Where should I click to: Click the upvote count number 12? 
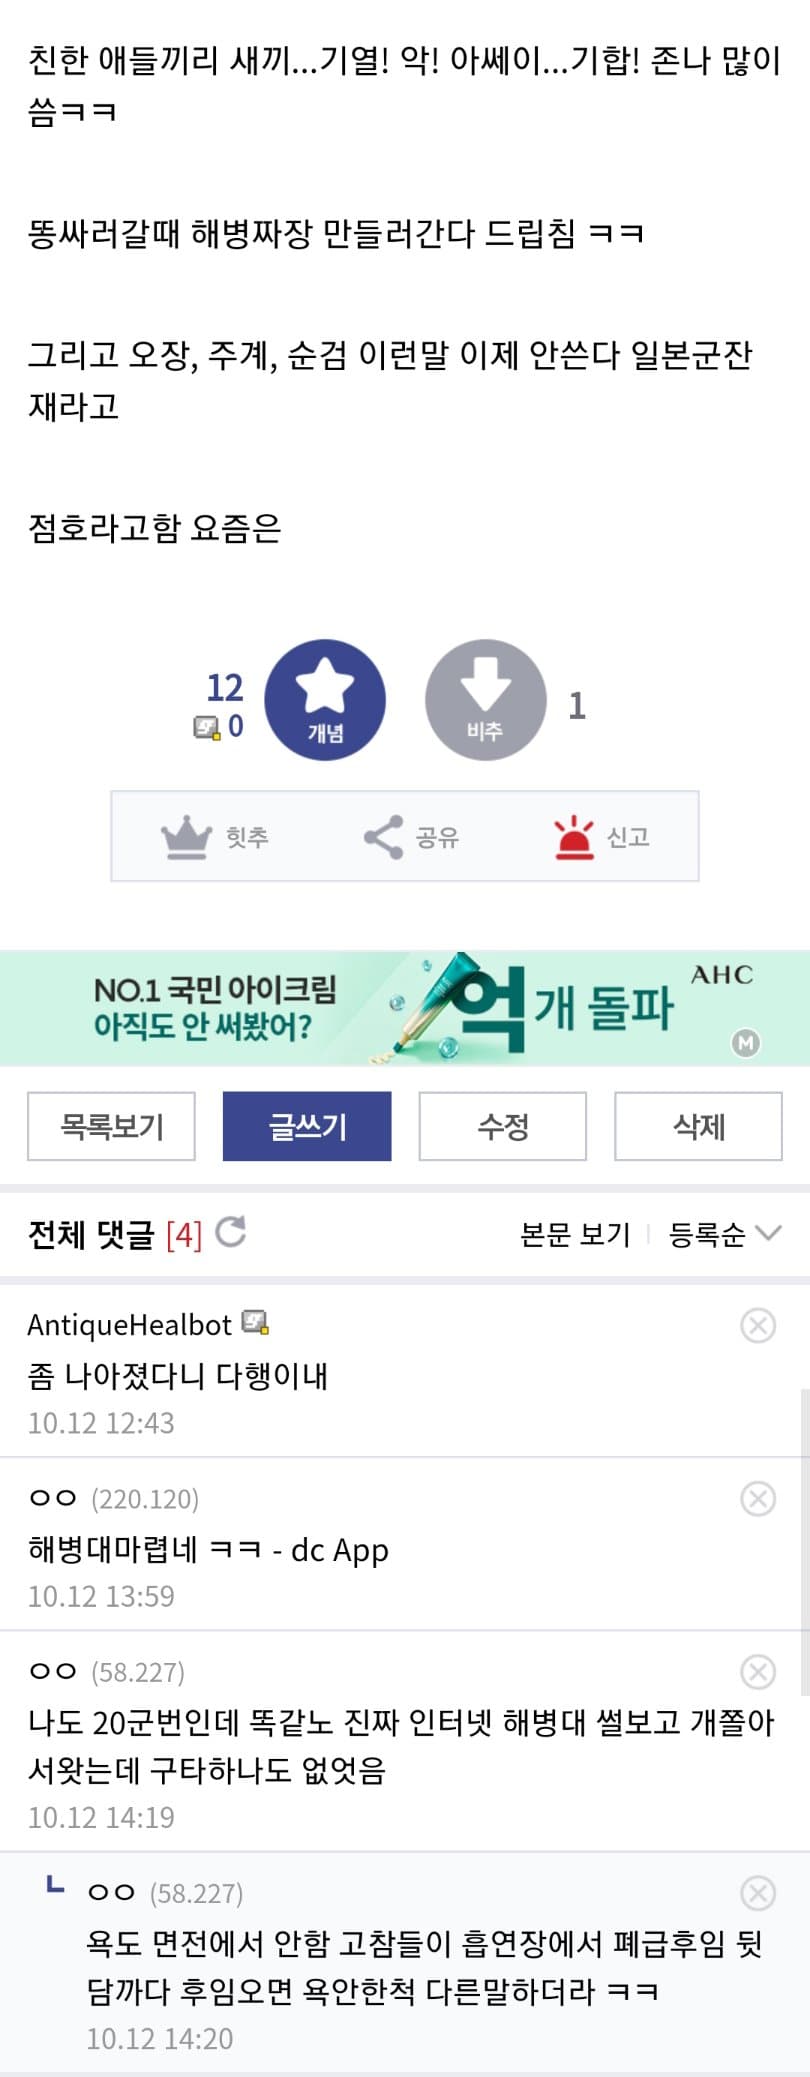[225, 688]
